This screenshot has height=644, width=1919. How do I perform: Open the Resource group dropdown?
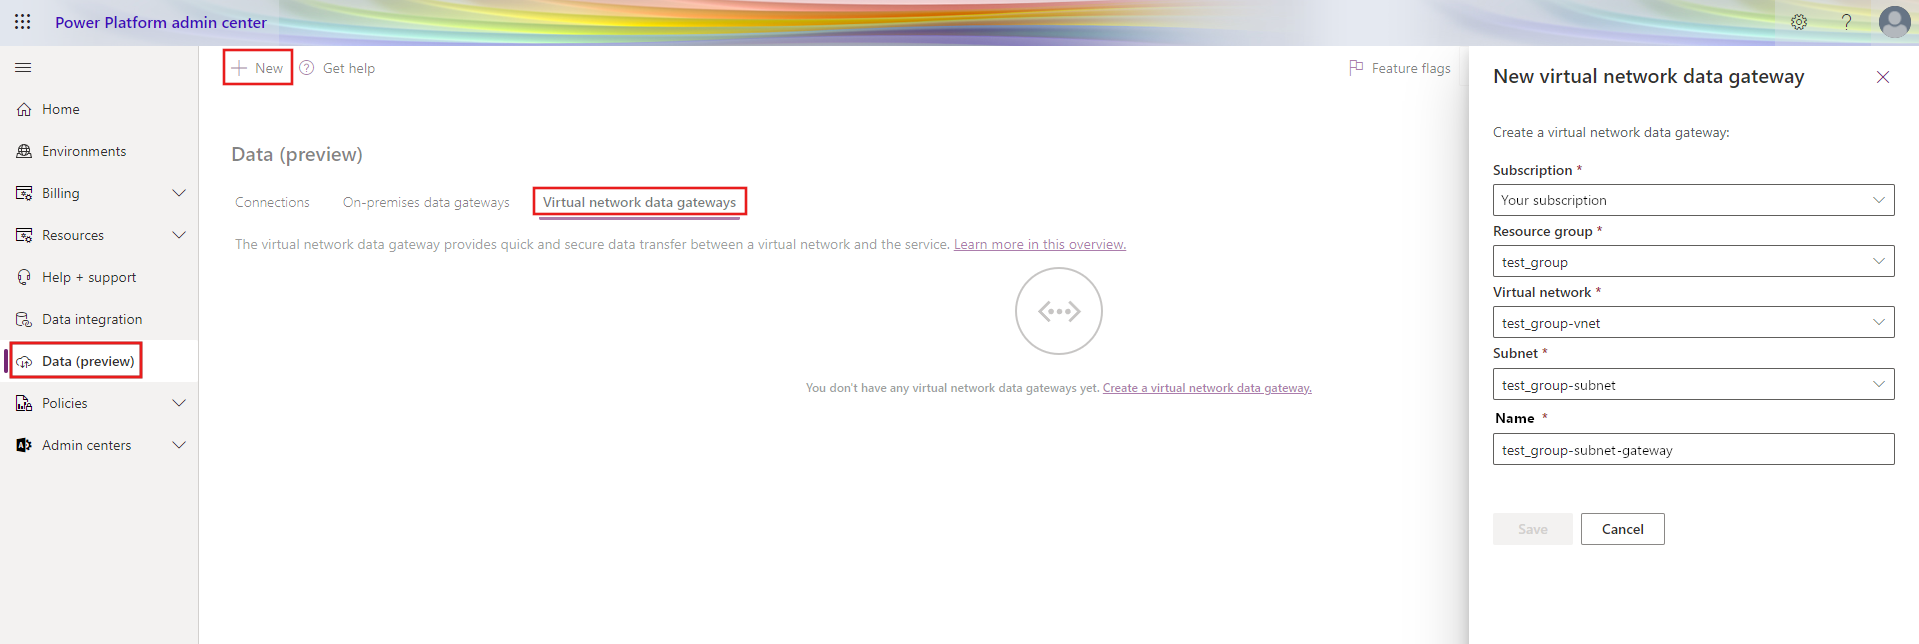click(x=1692, y=262)
